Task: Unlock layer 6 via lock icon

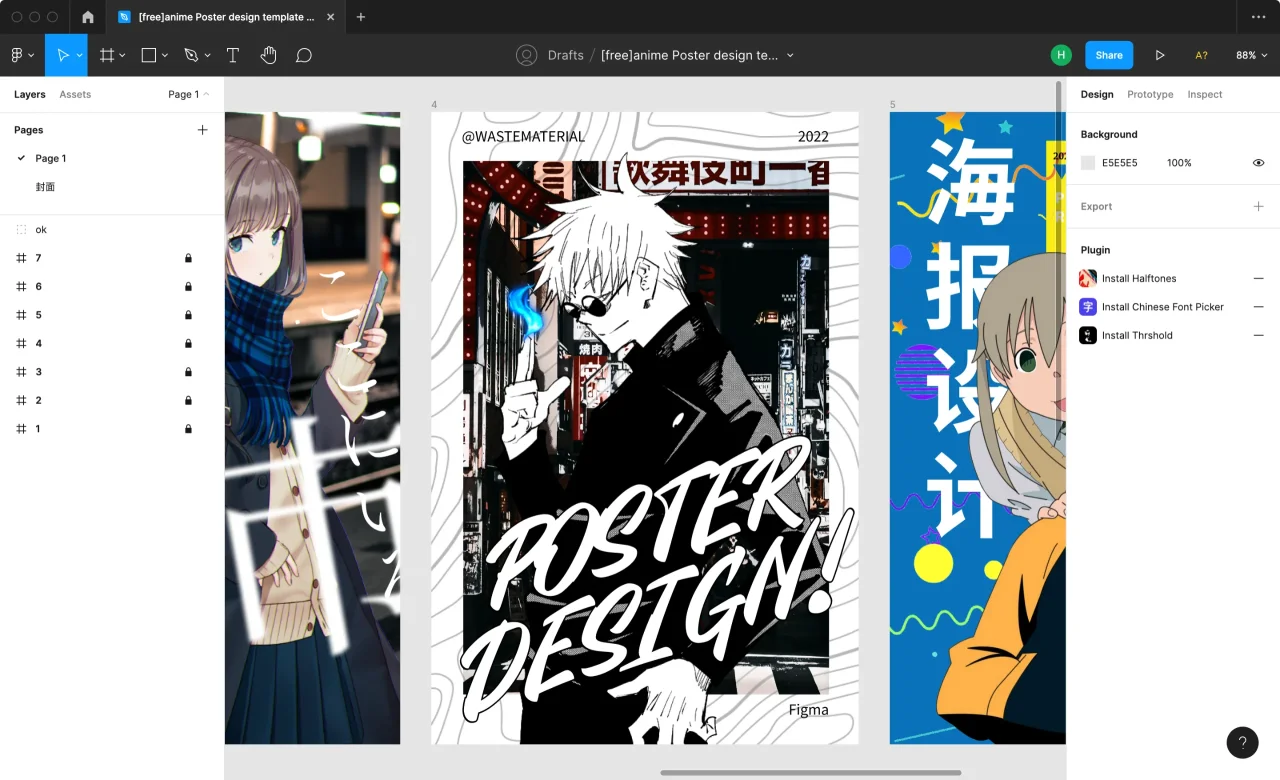Action: [188, 287]
